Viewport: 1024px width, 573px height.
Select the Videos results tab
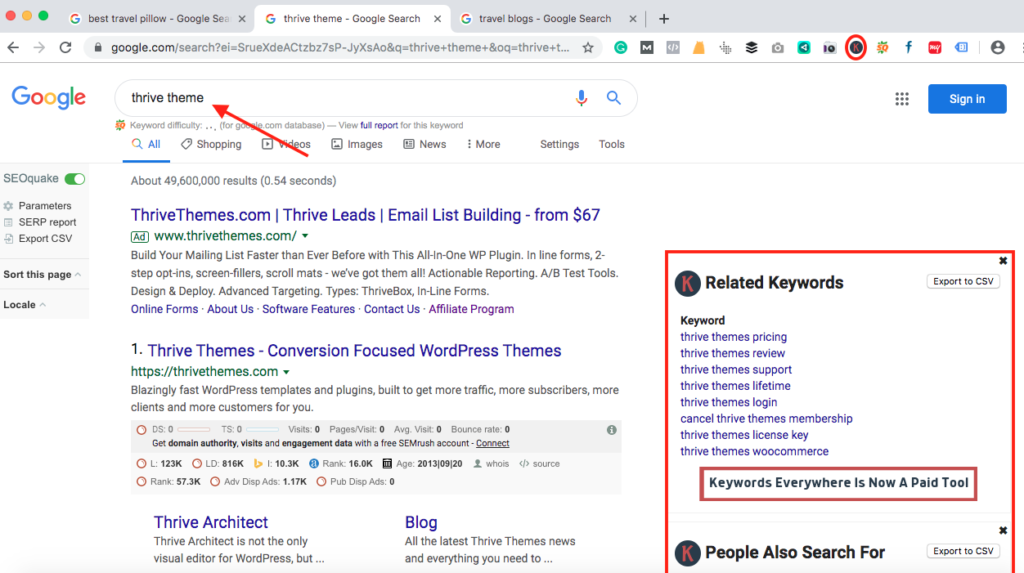tap(286, 144)
